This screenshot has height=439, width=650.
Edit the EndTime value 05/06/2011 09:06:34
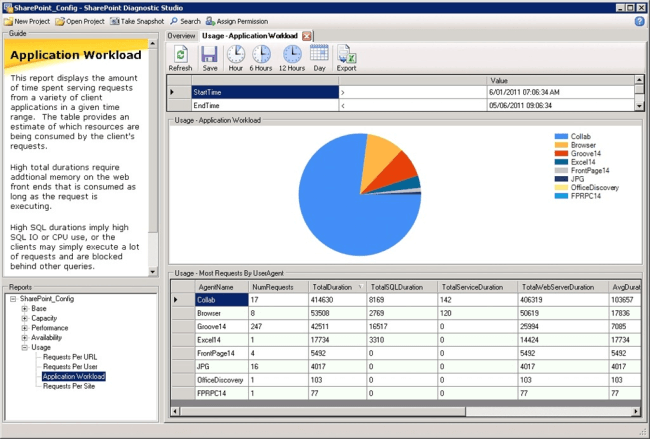click(560, 105)
